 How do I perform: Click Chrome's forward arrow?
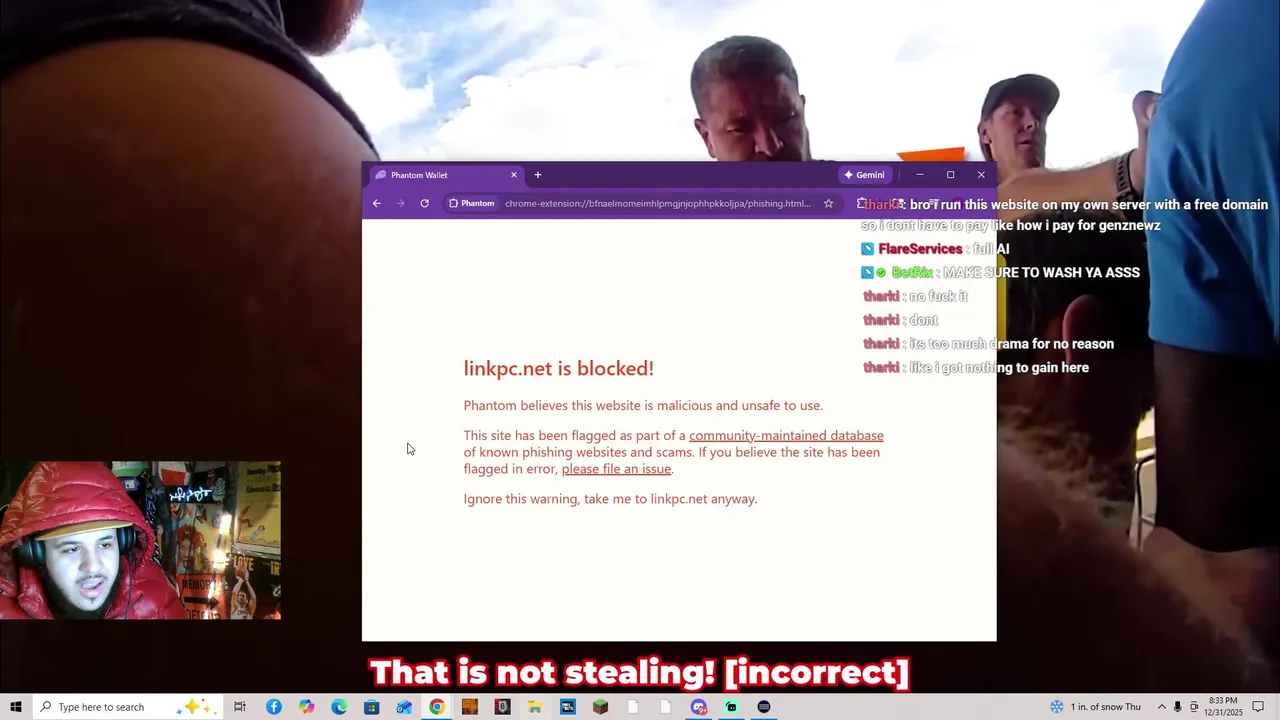[401, 203]
